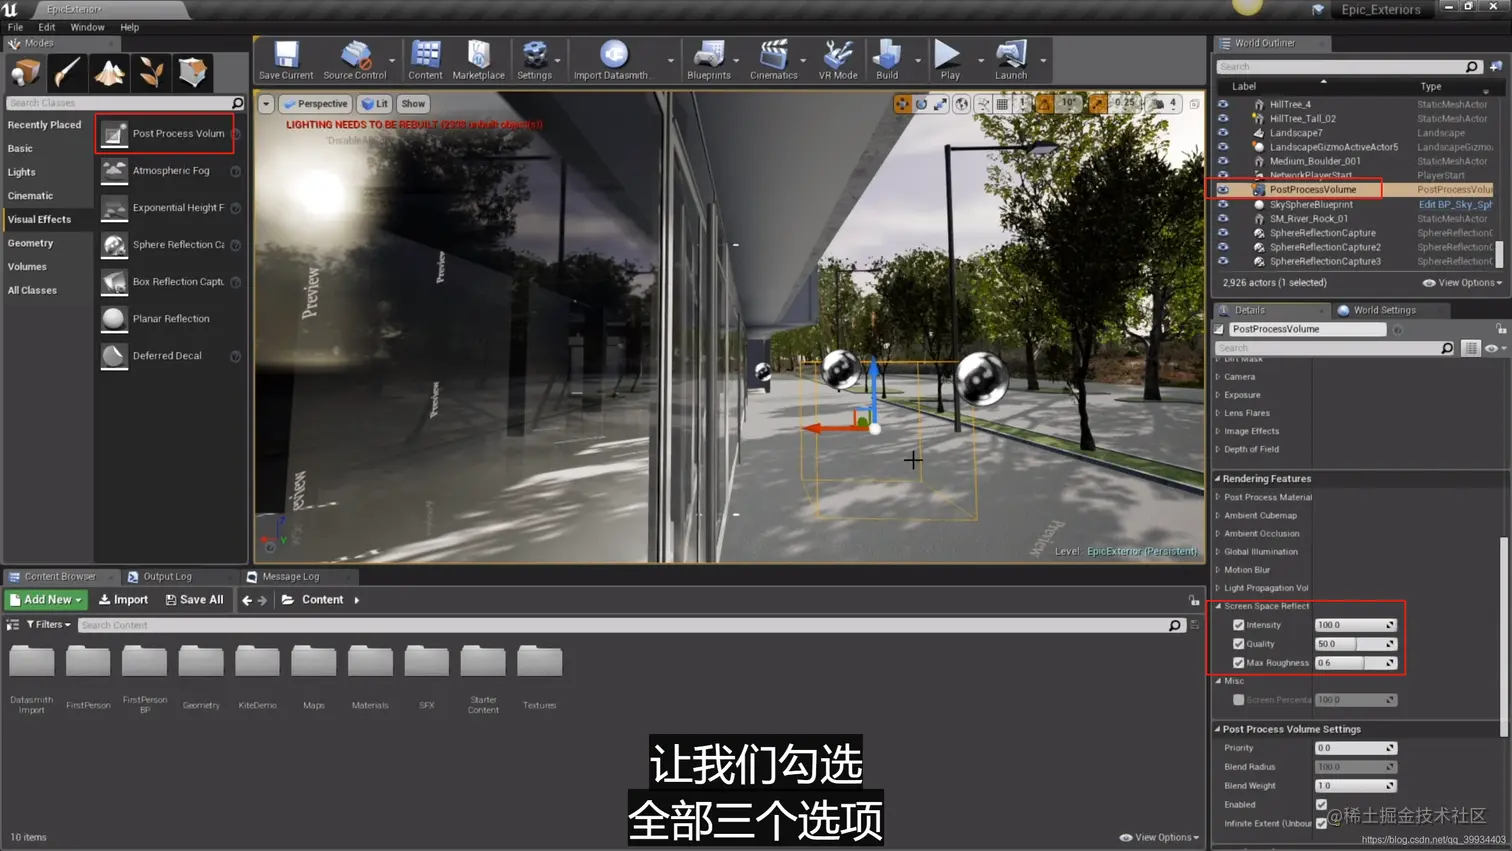Select the Place mode icon
The image size is (1512, 851).
[25, 72]
